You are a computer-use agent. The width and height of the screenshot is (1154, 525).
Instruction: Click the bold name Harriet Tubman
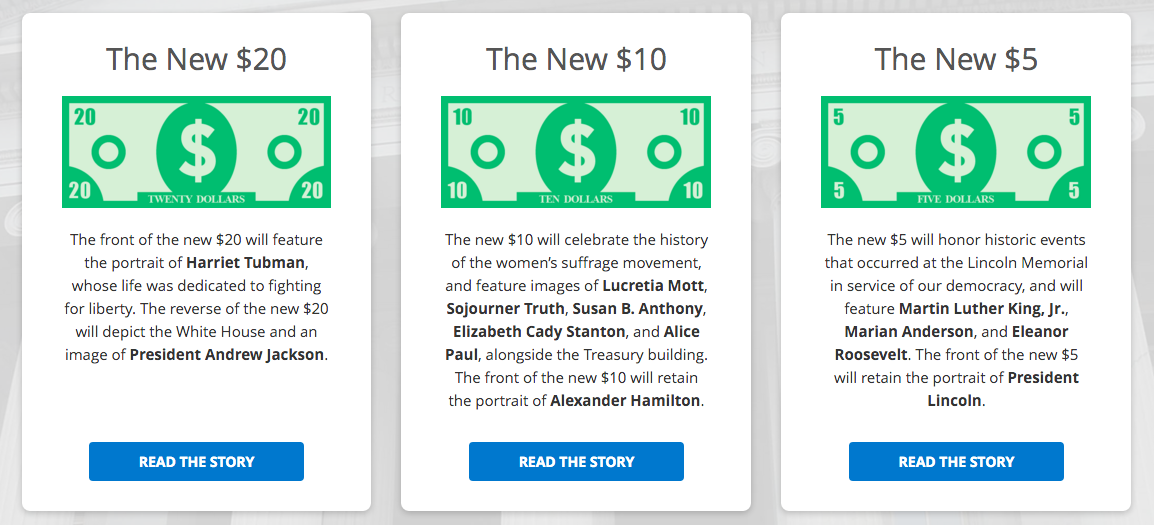tap(244, 263)
